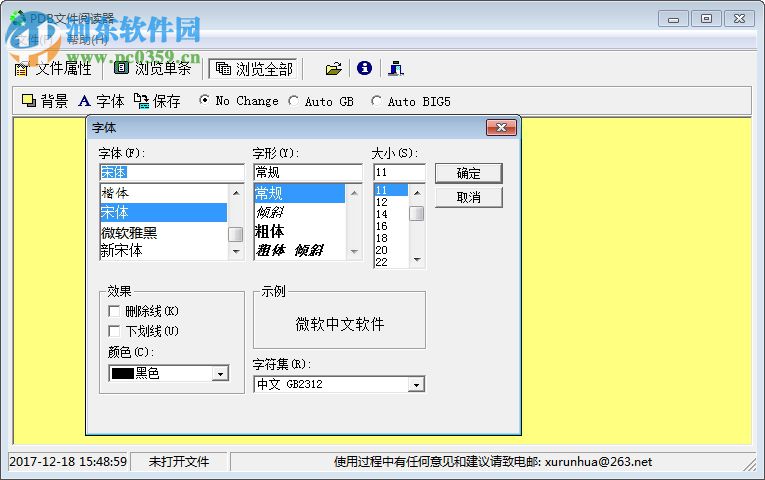Select 宋体 in the font list
The image size is (765, 480).
[x=163, y=212]
